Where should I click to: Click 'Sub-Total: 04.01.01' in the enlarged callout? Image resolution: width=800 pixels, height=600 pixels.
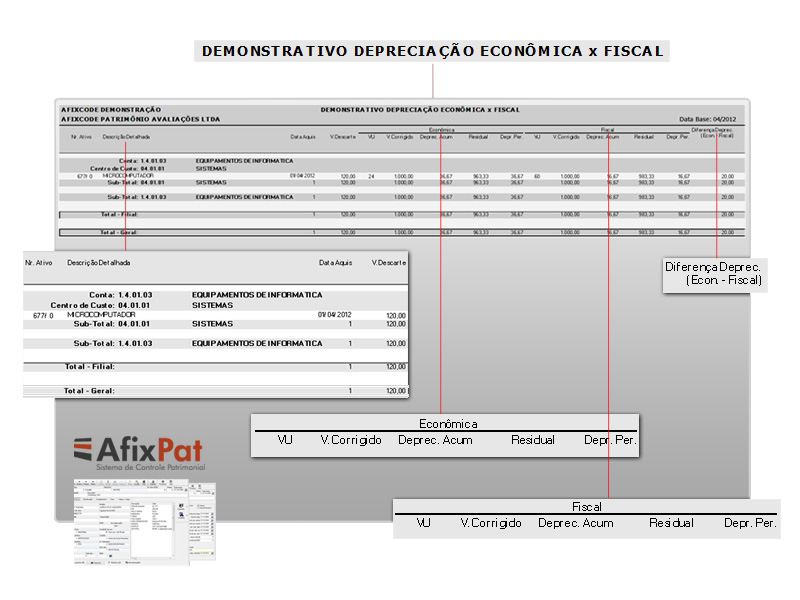(x=112, y=324)
